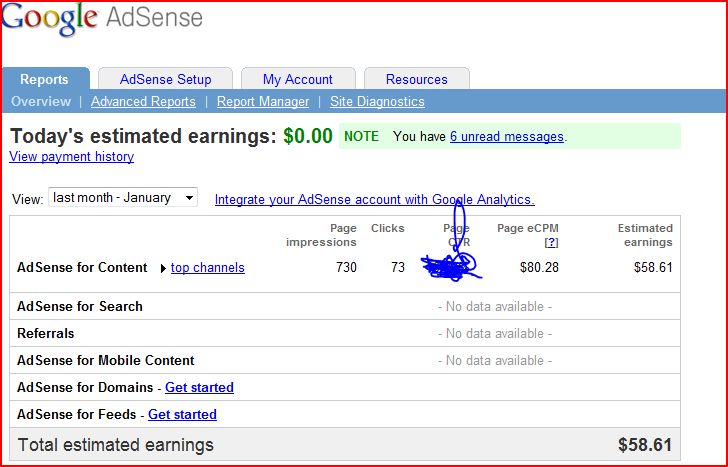Screen dimensions: 728x467
Task: Click Integrate AdSense with Google Analytics link
Action: (375, 200)
